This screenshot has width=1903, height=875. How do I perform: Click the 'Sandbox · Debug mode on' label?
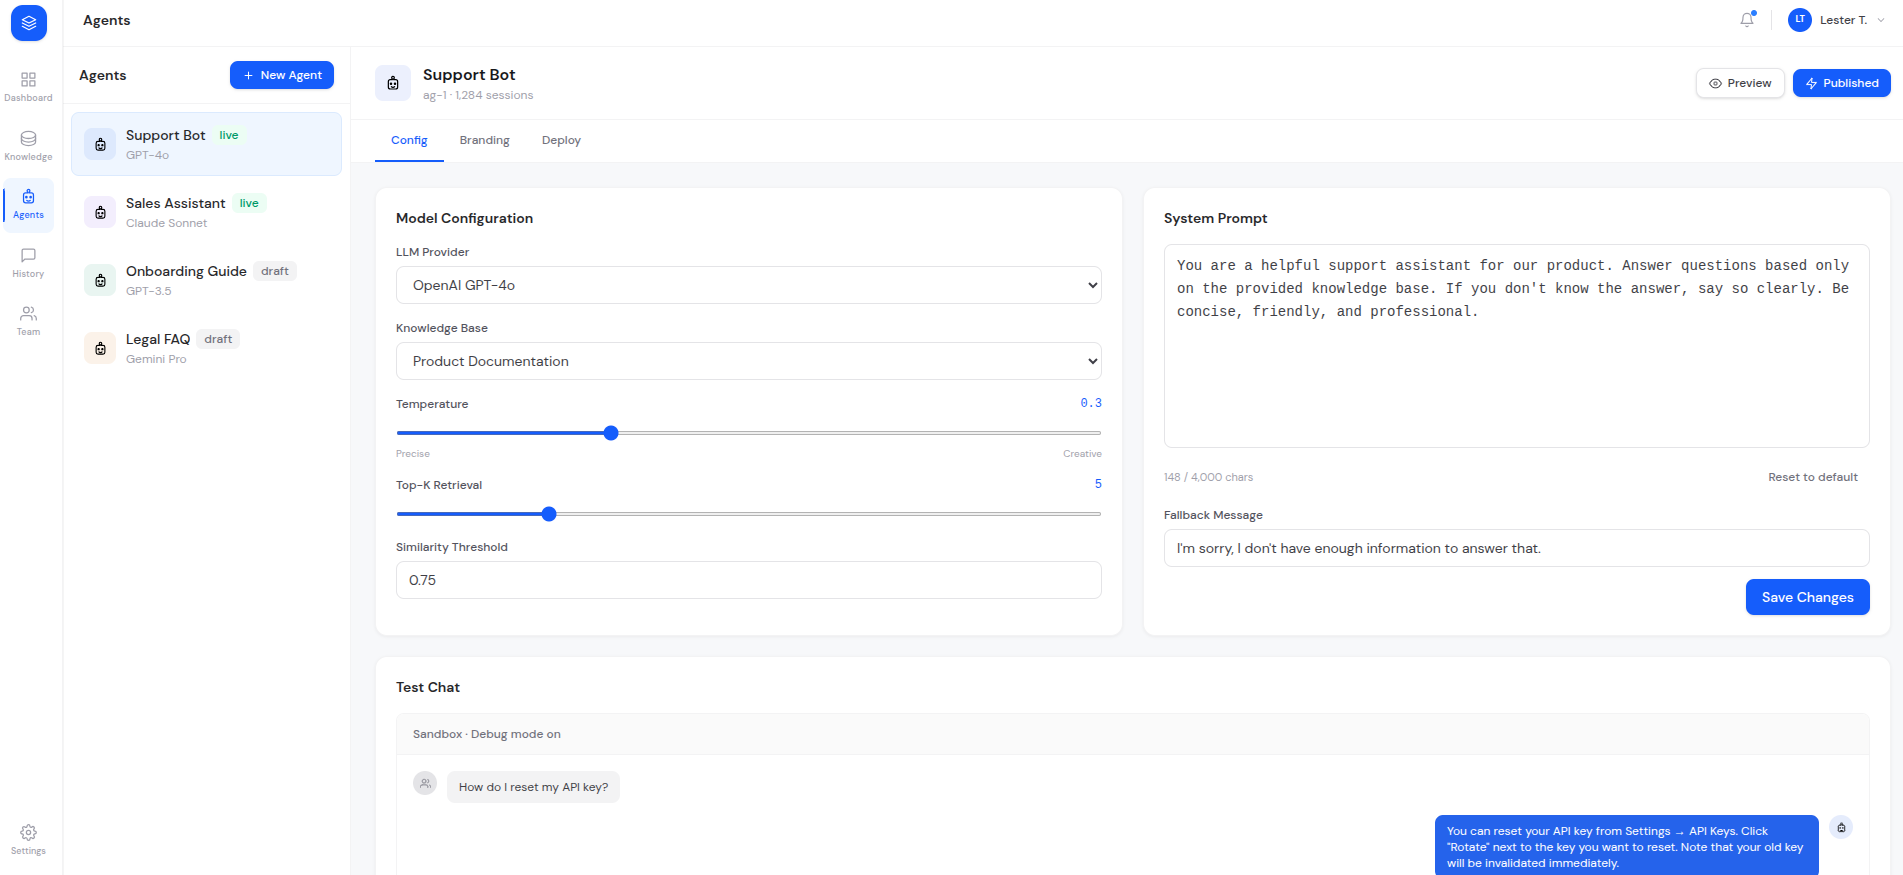point(487,734)
